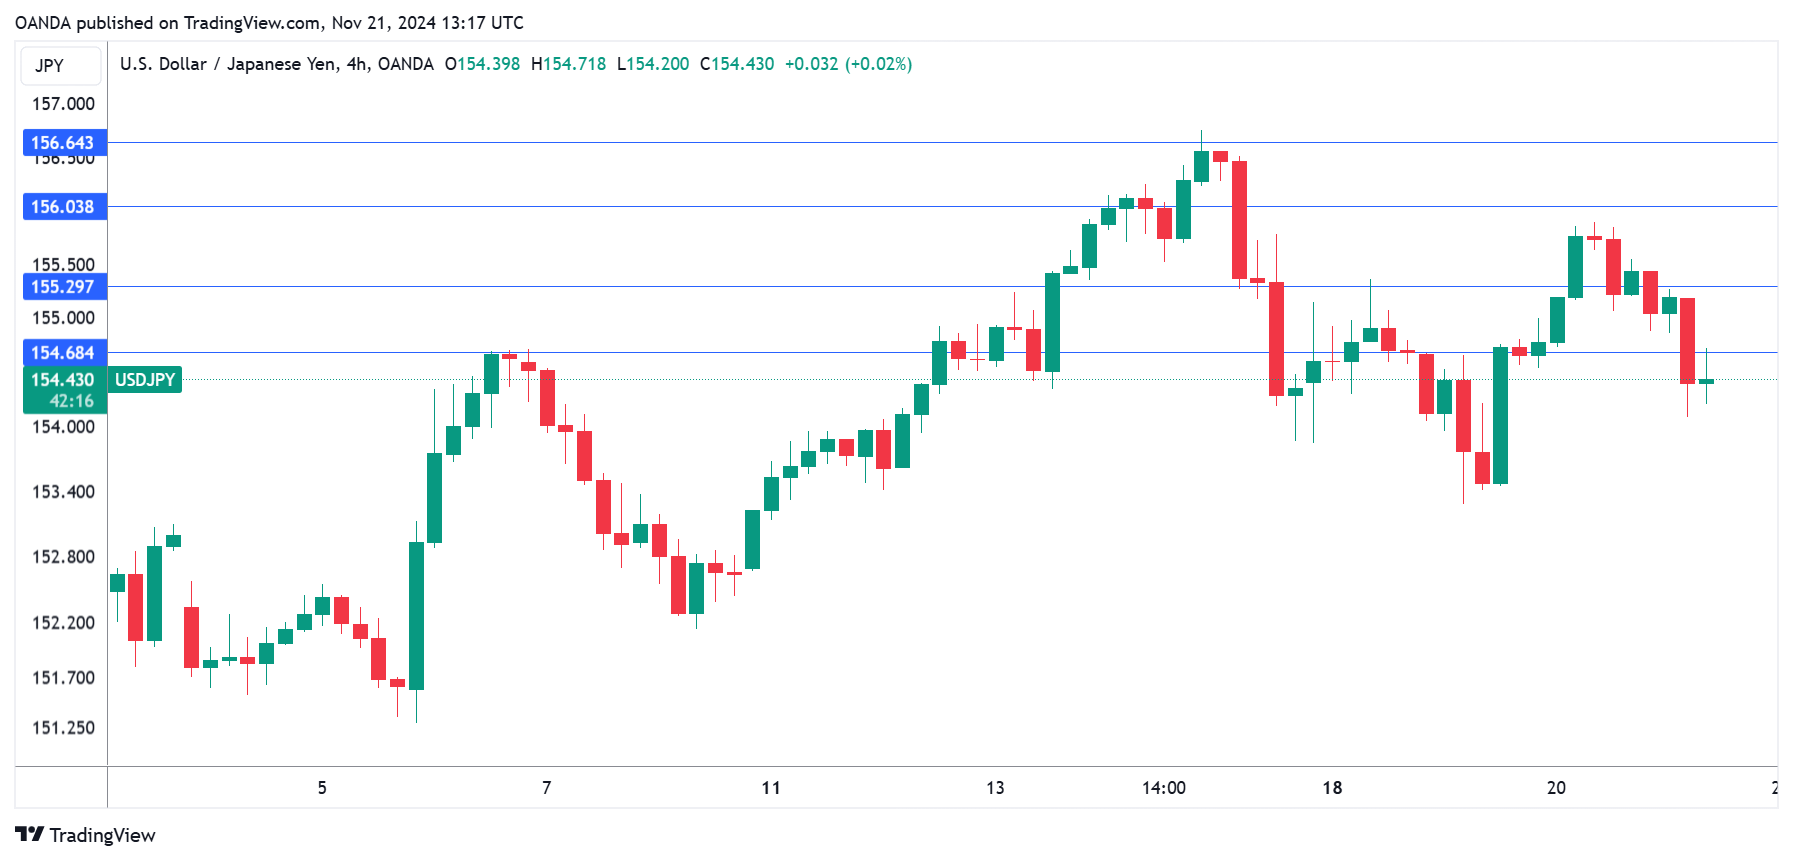Viewport: 1793px width, 861px height.
Task: Click date label 7 on time axis
Action: 547,788
